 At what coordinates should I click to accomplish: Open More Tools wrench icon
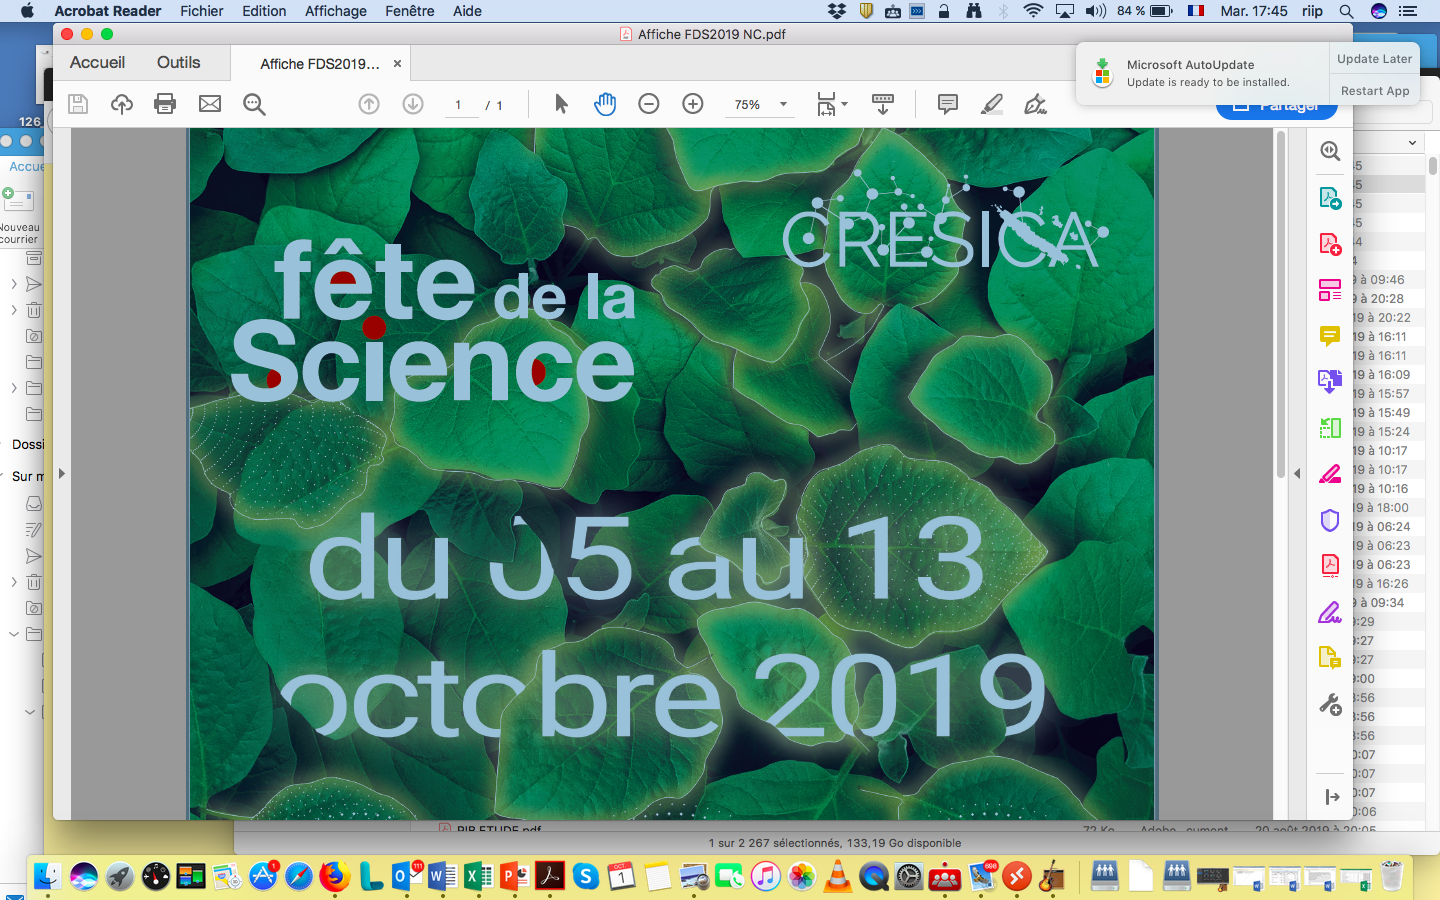(1330, 705)
